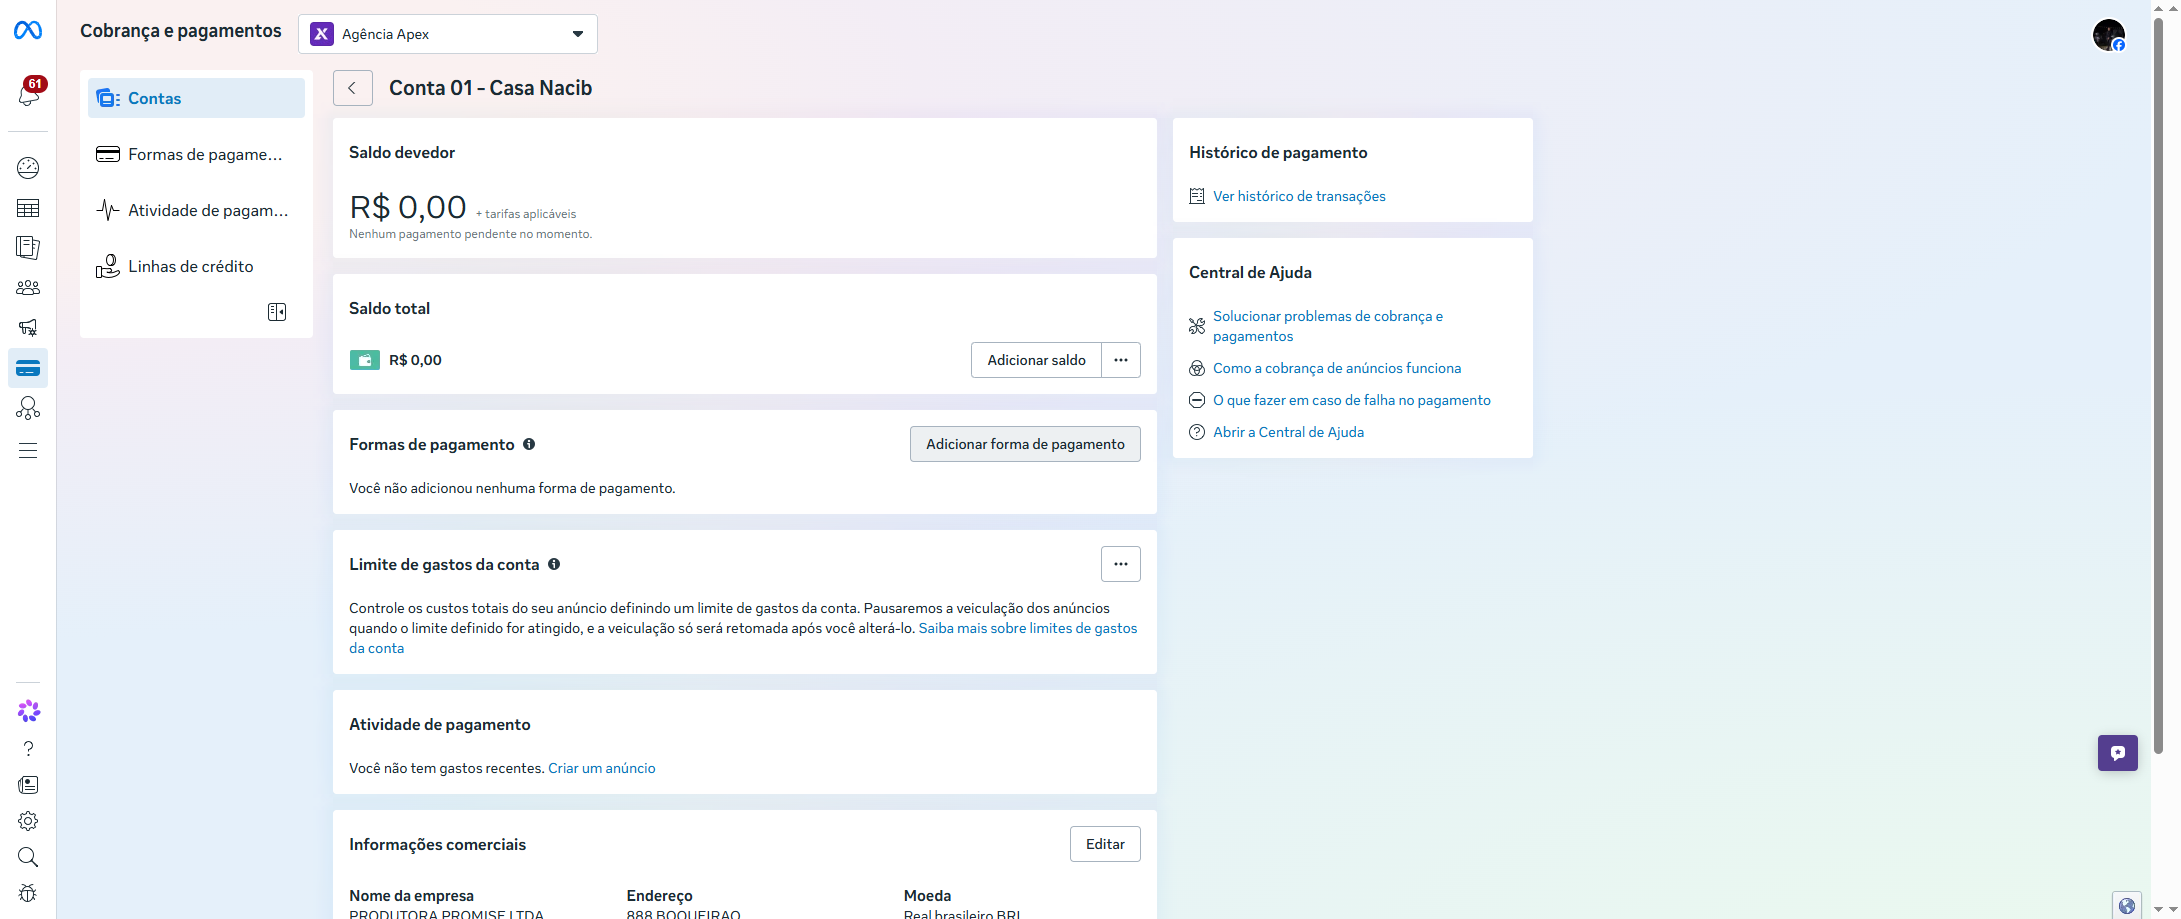
Task: Open O que fazer em caso de falha link
Action: tap(1351, 400)
